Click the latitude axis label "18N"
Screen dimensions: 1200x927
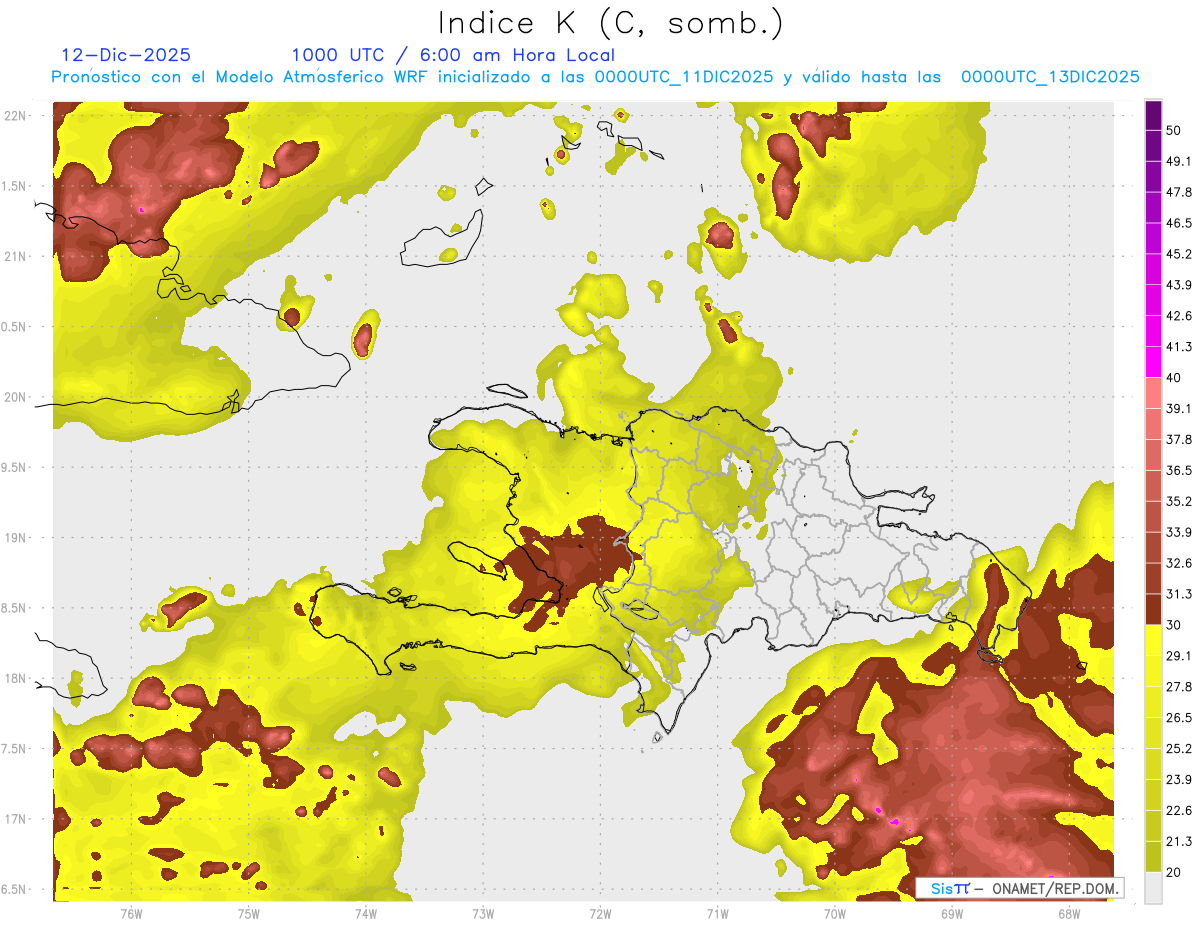point(14,678)
